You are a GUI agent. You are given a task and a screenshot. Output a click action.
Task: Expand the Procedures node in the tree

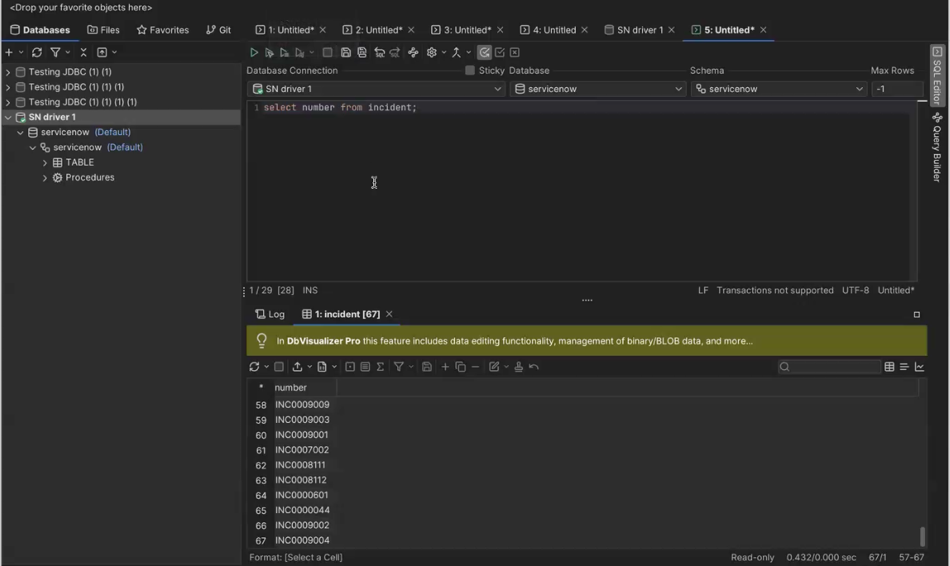[x=44, y=178]
